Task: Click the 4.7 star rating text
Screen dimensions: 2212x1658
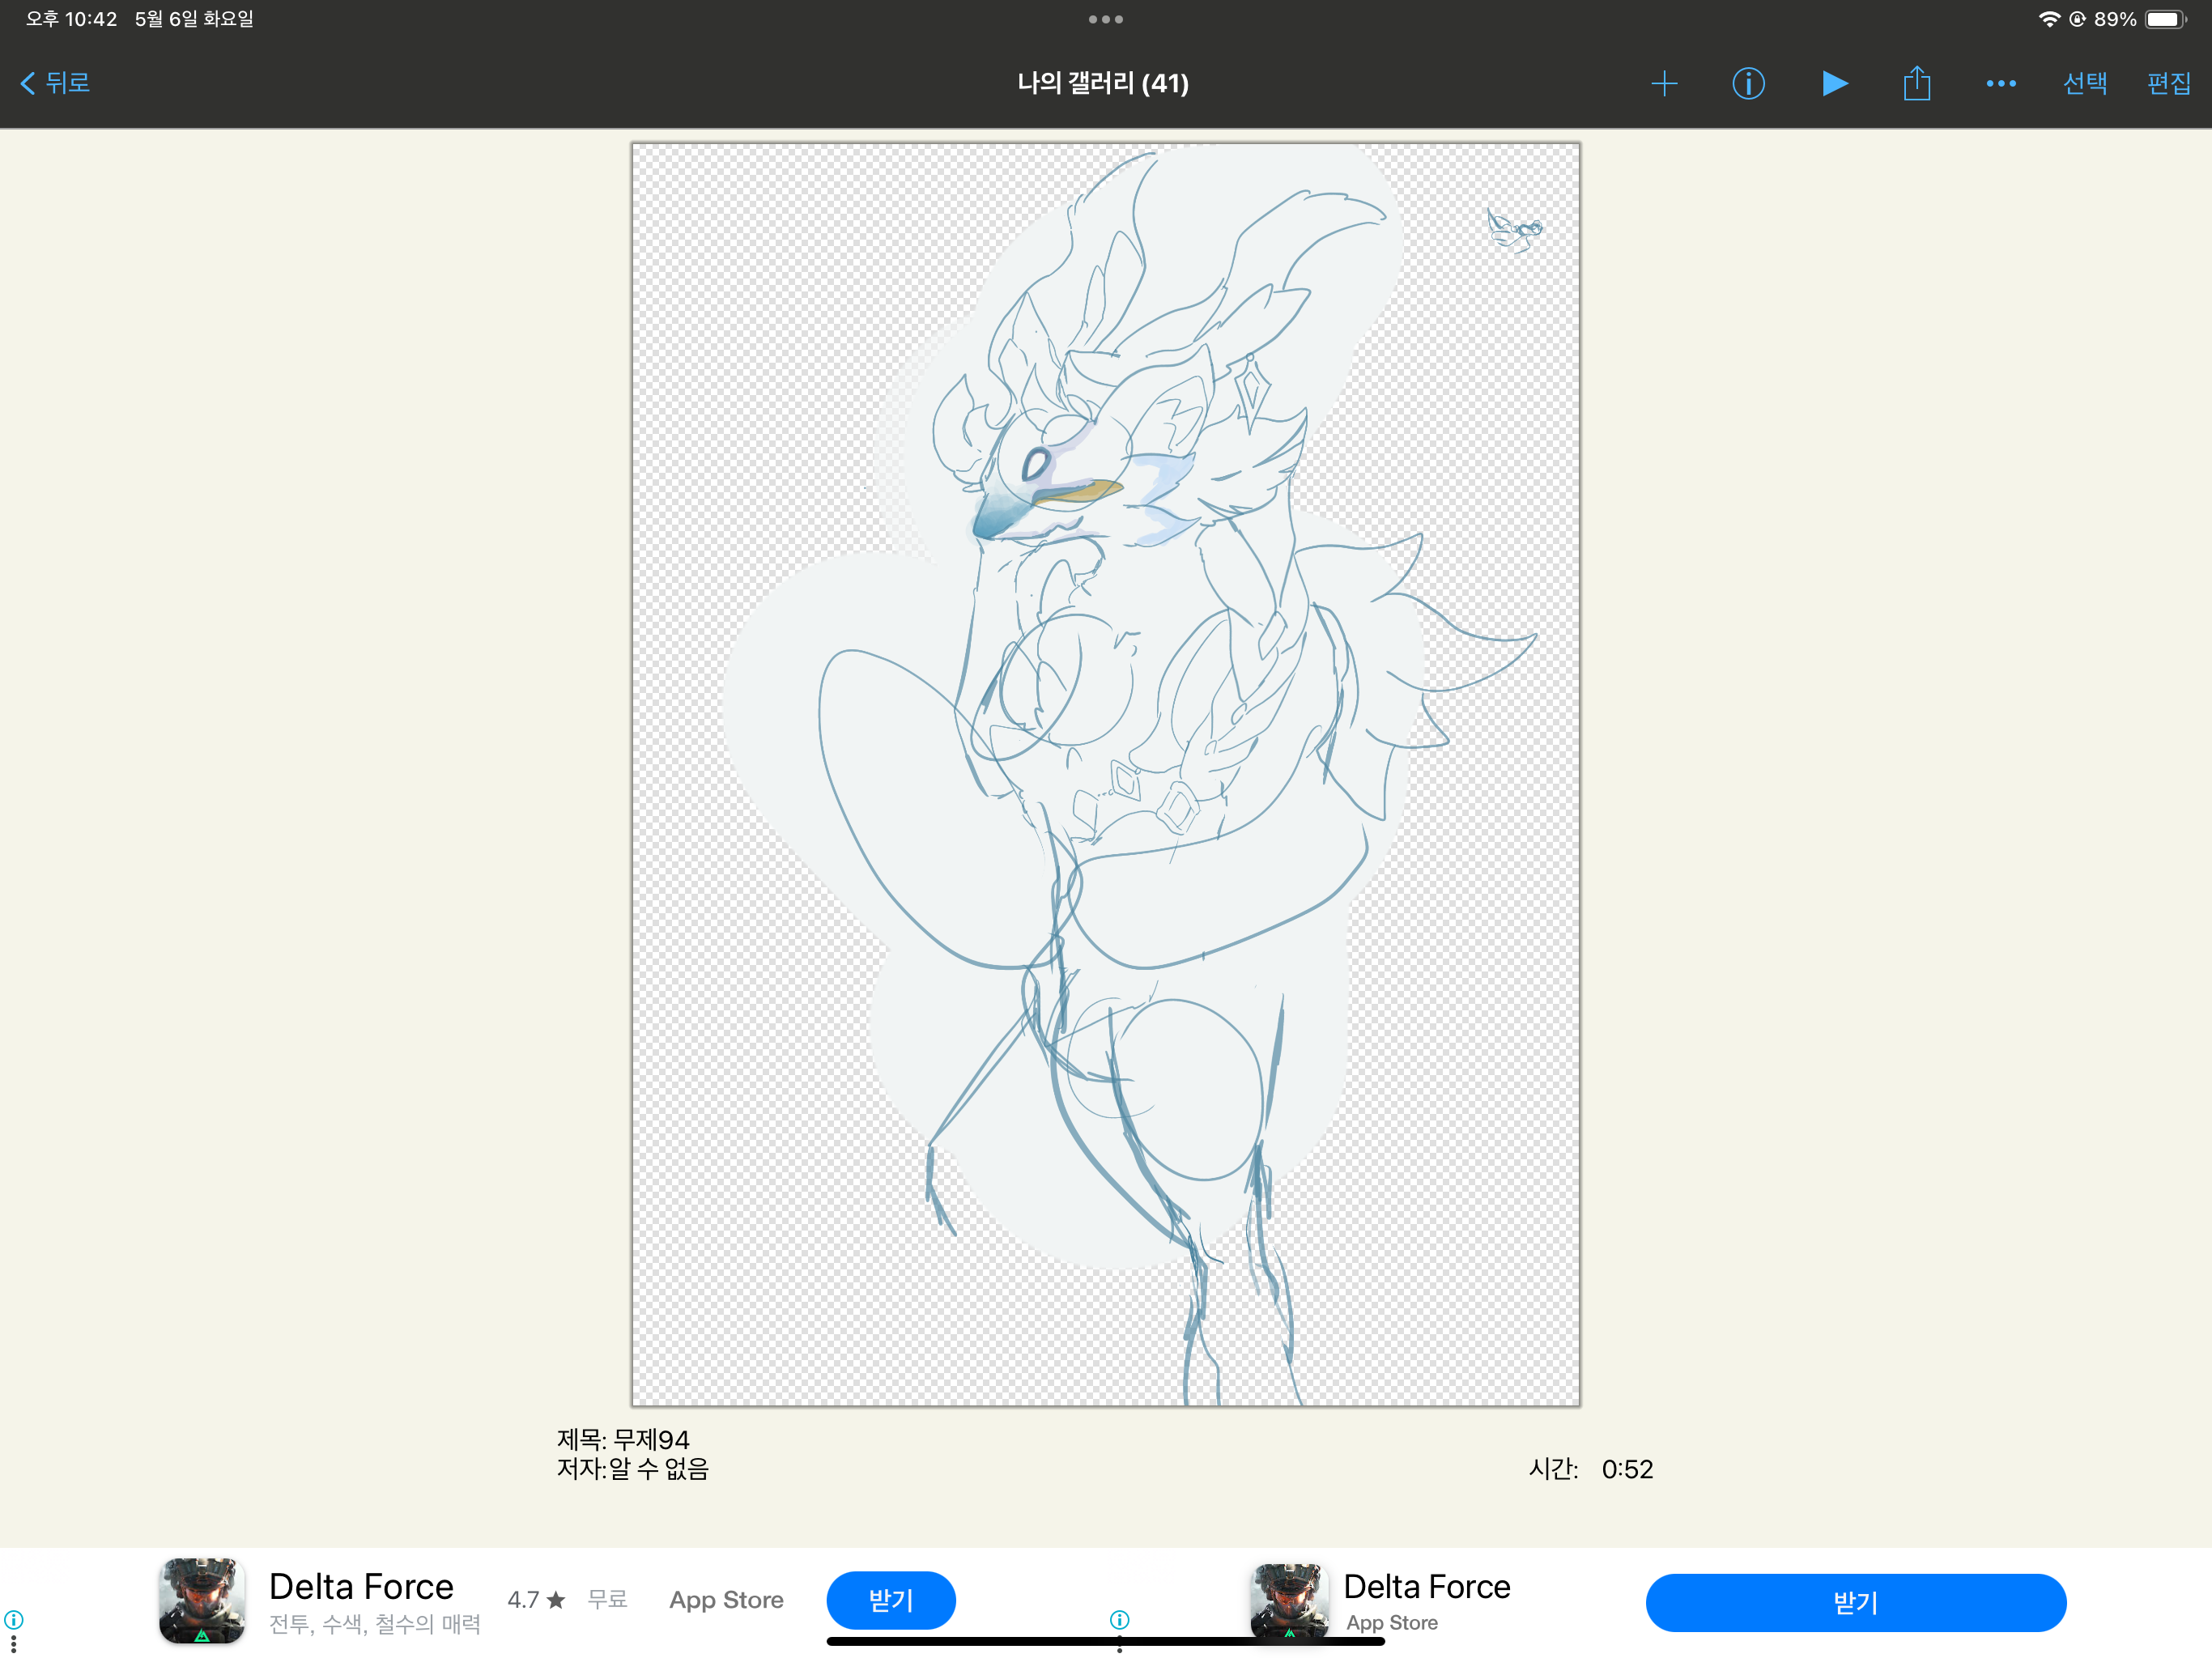Action: [537, 1600]
